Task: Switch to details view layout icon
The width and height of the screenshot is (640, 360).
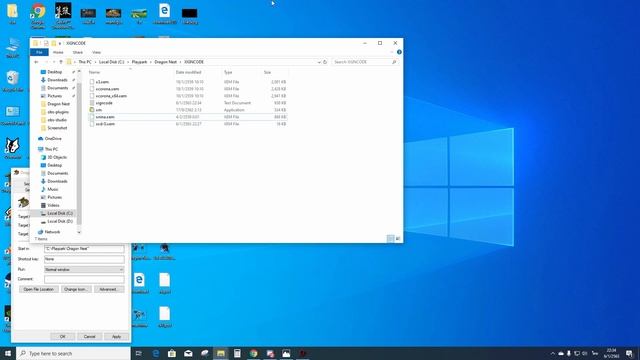Action: [x=390, y=238]
